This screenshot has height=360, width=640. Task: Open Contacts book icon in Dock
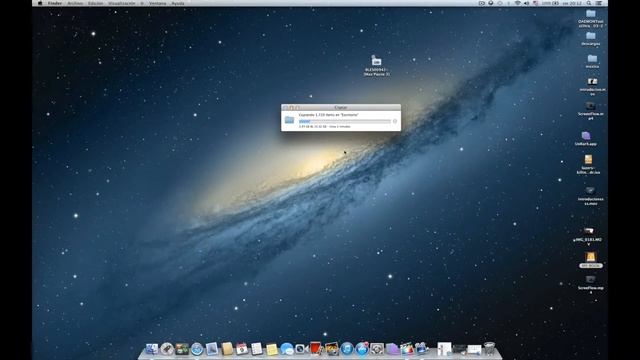[x=227, y=349]
